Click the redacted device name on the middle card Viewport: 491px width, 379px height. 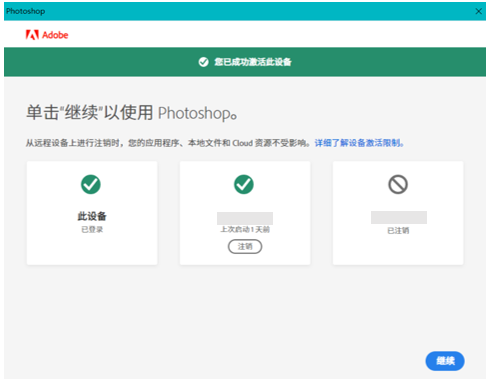point(245,218)
